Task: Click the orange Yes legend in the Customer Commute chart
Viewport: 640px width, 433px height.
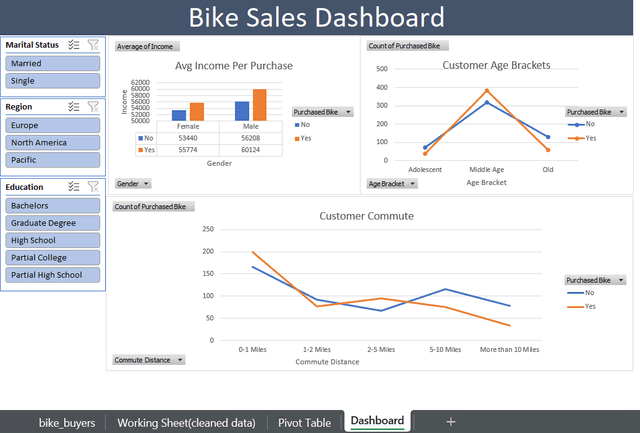Action: tap(583, 308)
